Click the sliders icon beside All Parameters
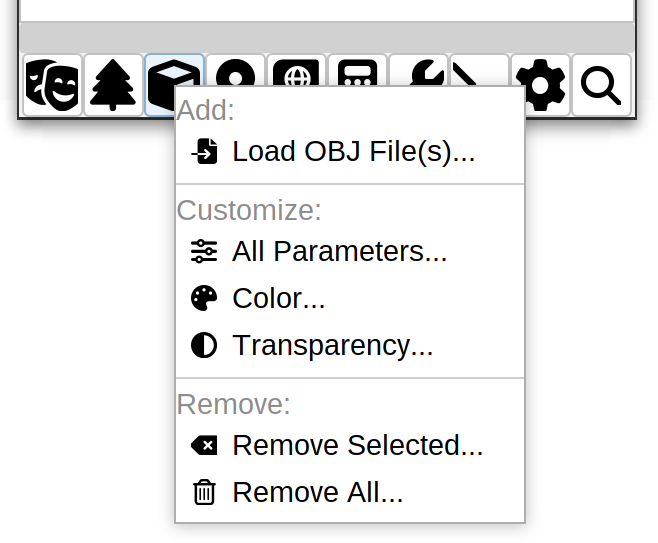658x543 pixels. click(x=204, y=251)
